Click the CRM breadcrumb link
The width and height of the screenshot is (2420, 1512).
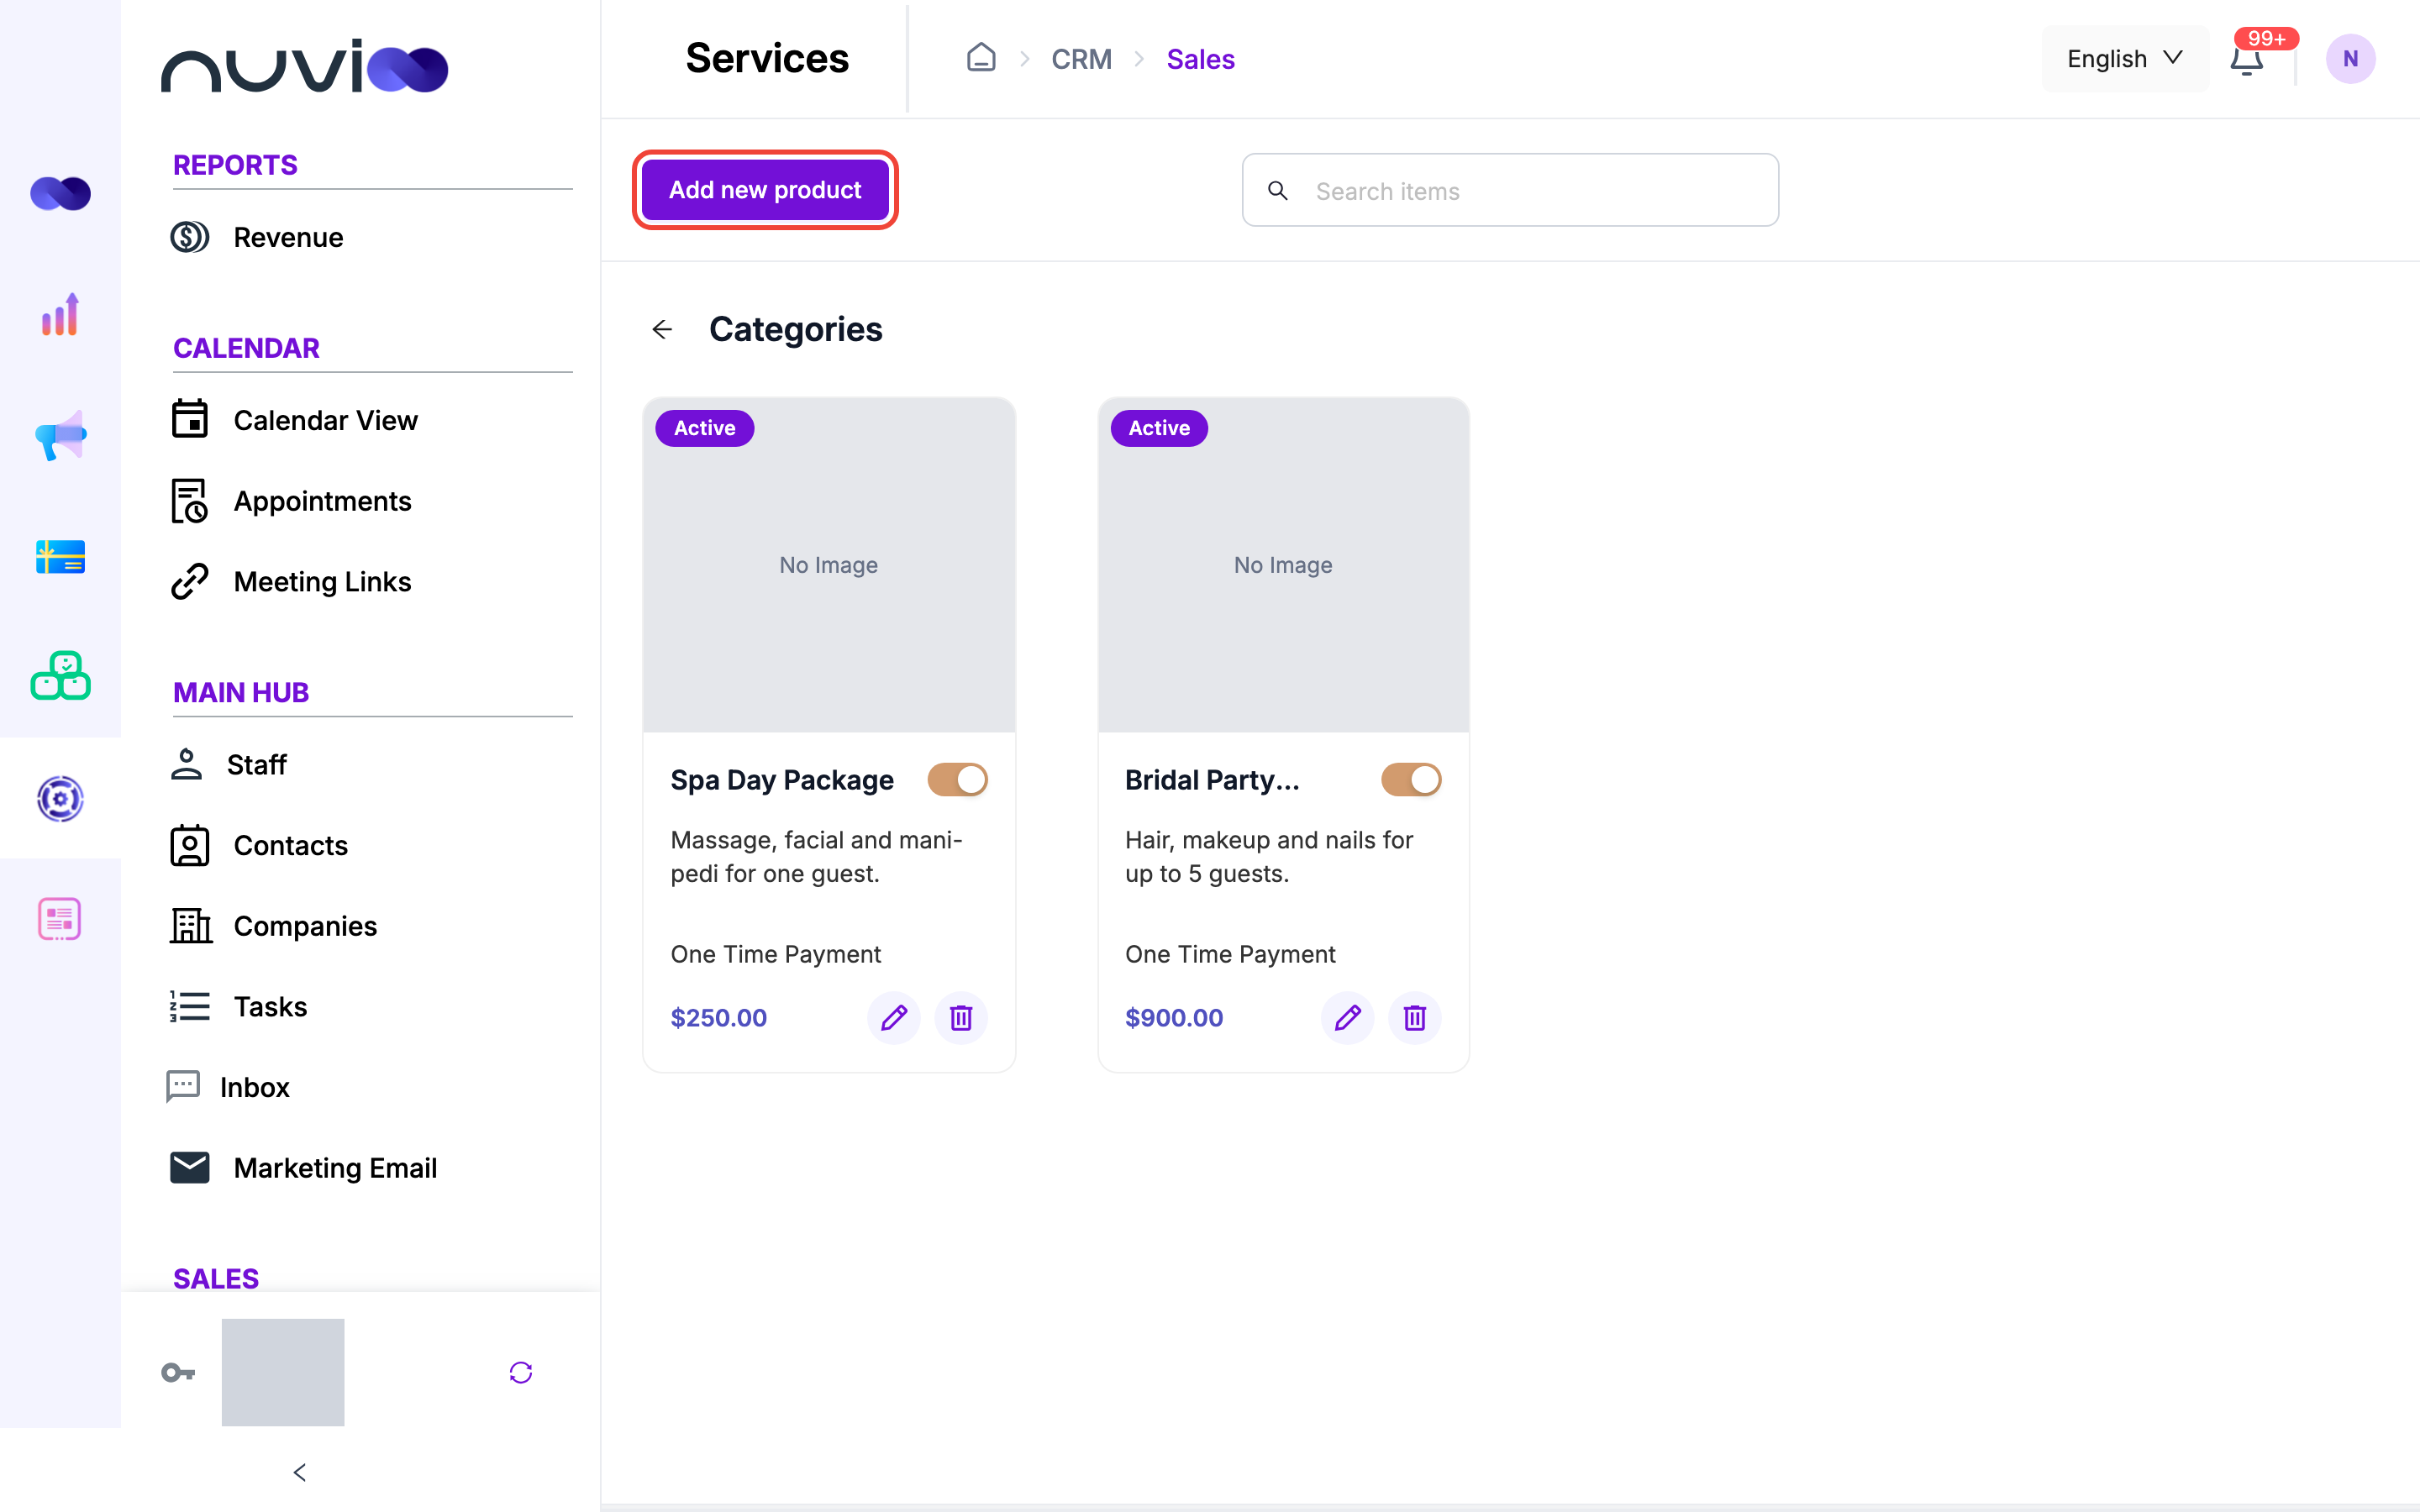click(1081, 59)
